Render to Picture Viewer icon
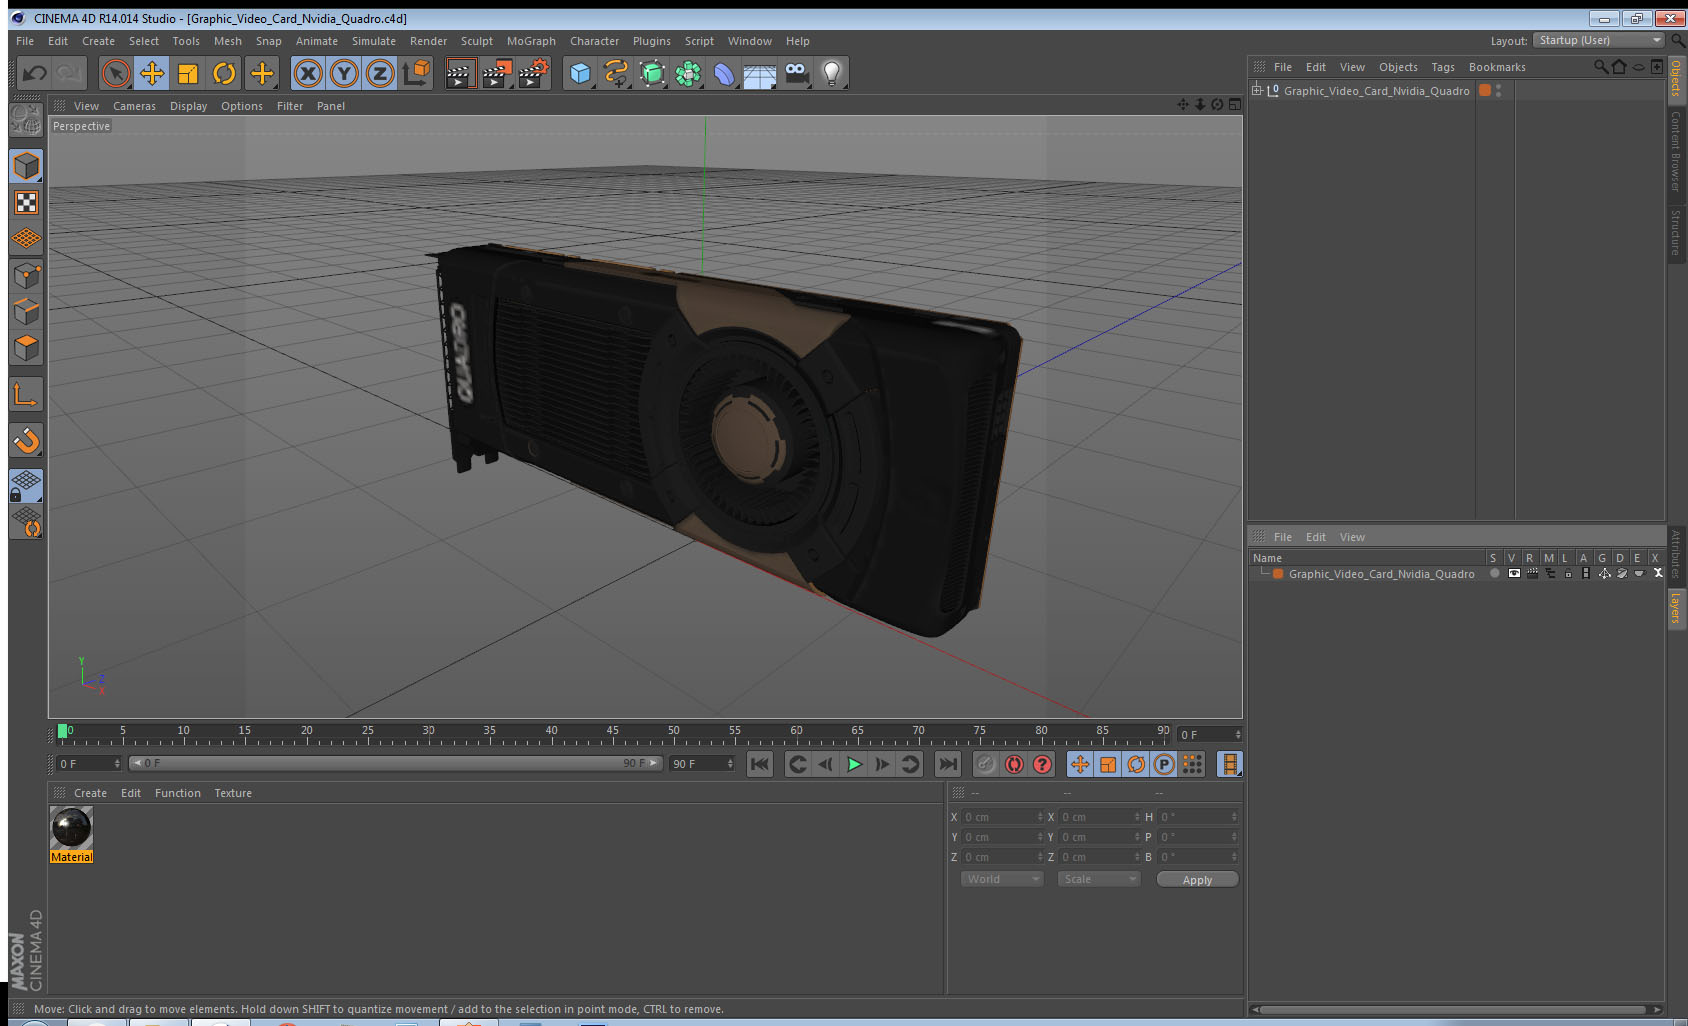This screenshot has width=1688, height=1026. pyautogui.click(x=496, y=73)
